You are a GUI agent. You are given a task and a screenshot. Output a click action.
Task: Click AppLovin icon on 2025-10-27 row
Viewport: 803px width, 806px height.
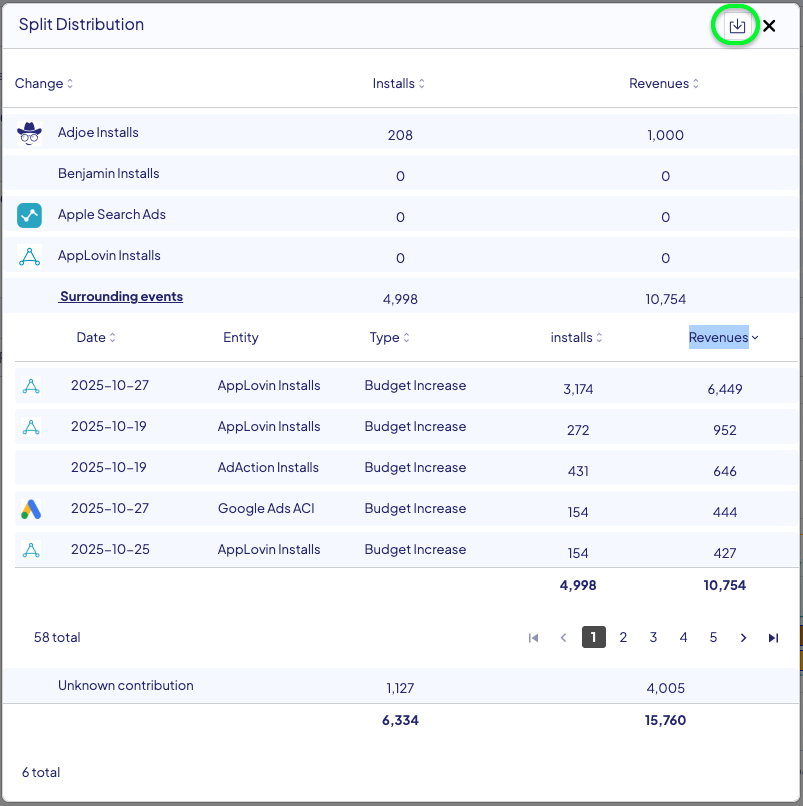tap(30, 386)
